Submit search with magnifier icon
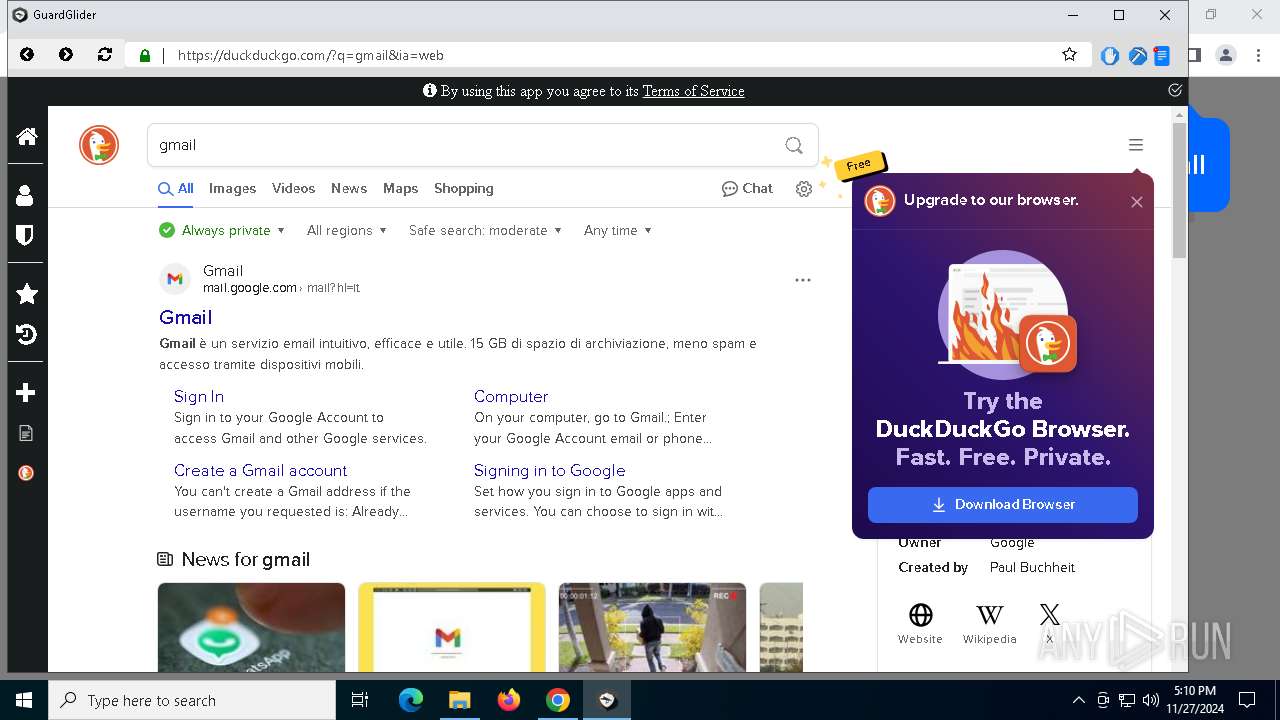Viewport: 1280px width, 720px height. 794,145
